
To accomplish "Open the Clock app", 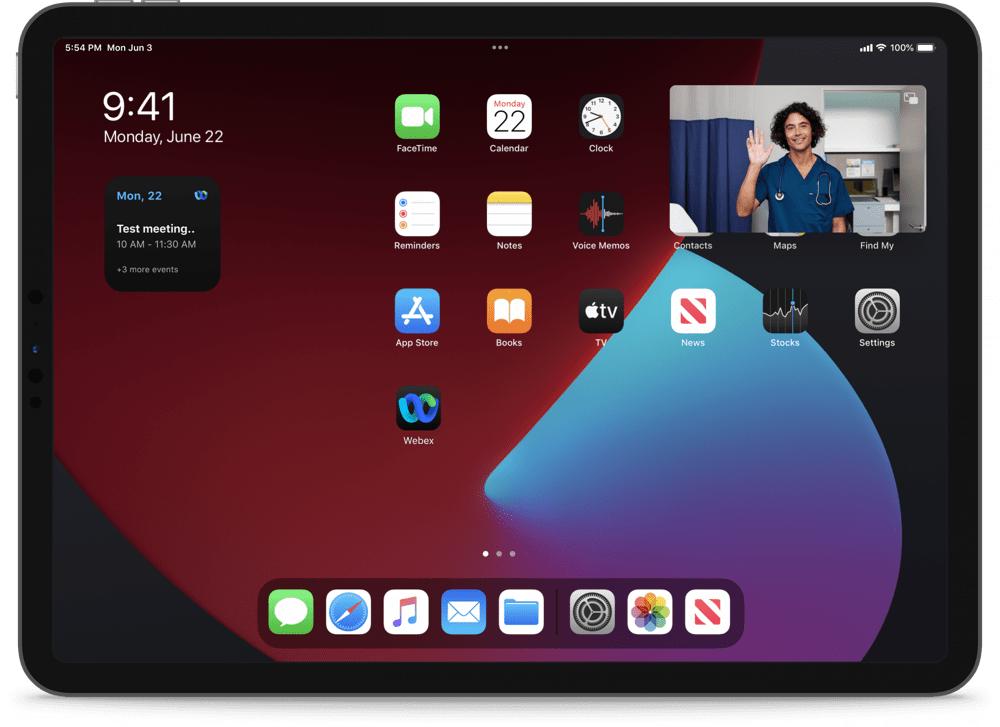I will point(601,117).
